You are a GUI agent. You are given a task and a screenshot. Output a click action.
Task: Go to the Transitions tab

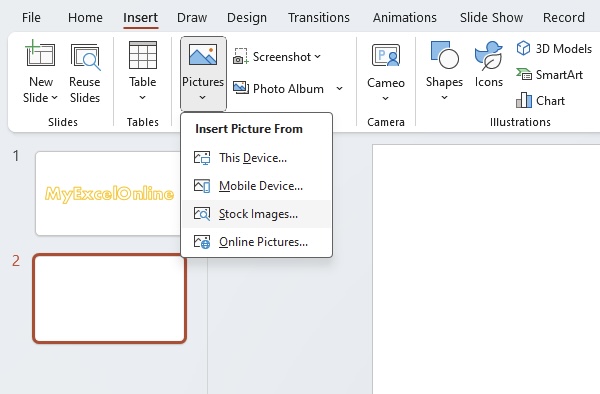pos(319,18)
